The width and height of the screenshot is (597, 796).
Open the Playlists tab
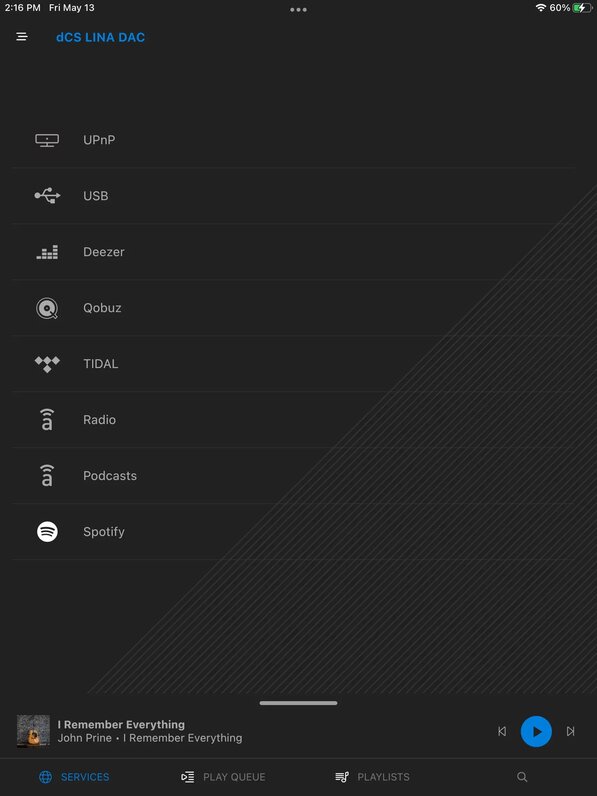click(x=372, y=777)
